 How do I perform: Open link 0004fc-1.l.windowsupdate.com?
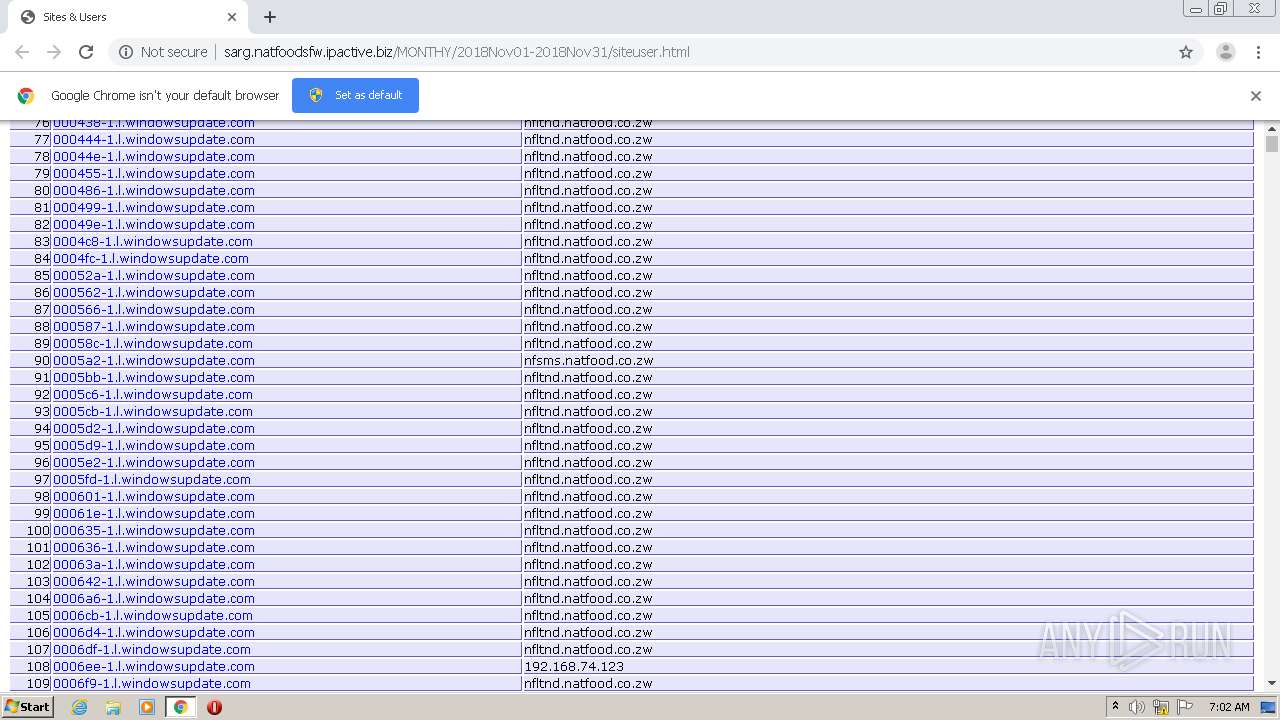[x=151, y=258]
